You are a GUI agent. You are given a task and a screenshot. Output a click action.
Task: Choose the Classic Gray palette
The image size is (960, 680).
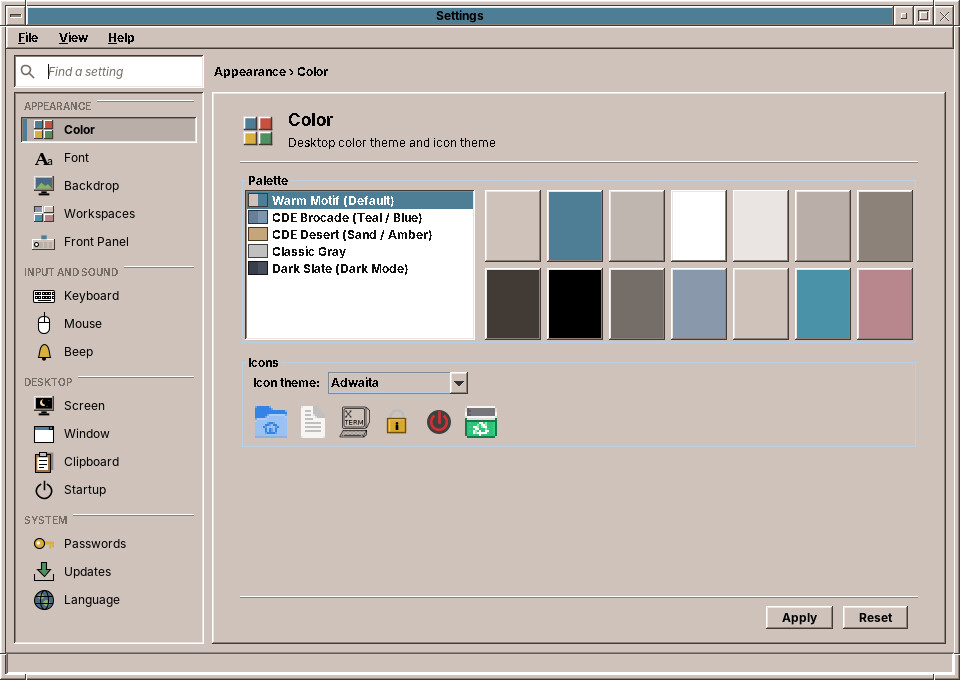click(360, 252)
